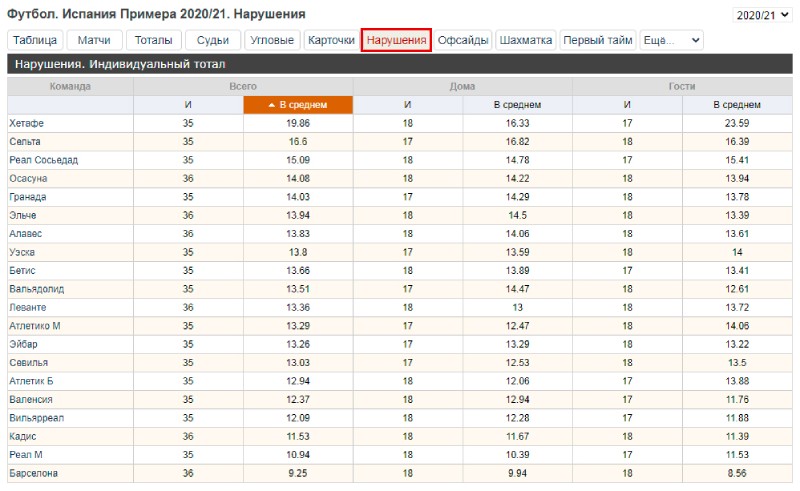The height and width of the screenshot is (491, 800).
Task: Sort by И under Гости
Action: [x=627, y=105]
